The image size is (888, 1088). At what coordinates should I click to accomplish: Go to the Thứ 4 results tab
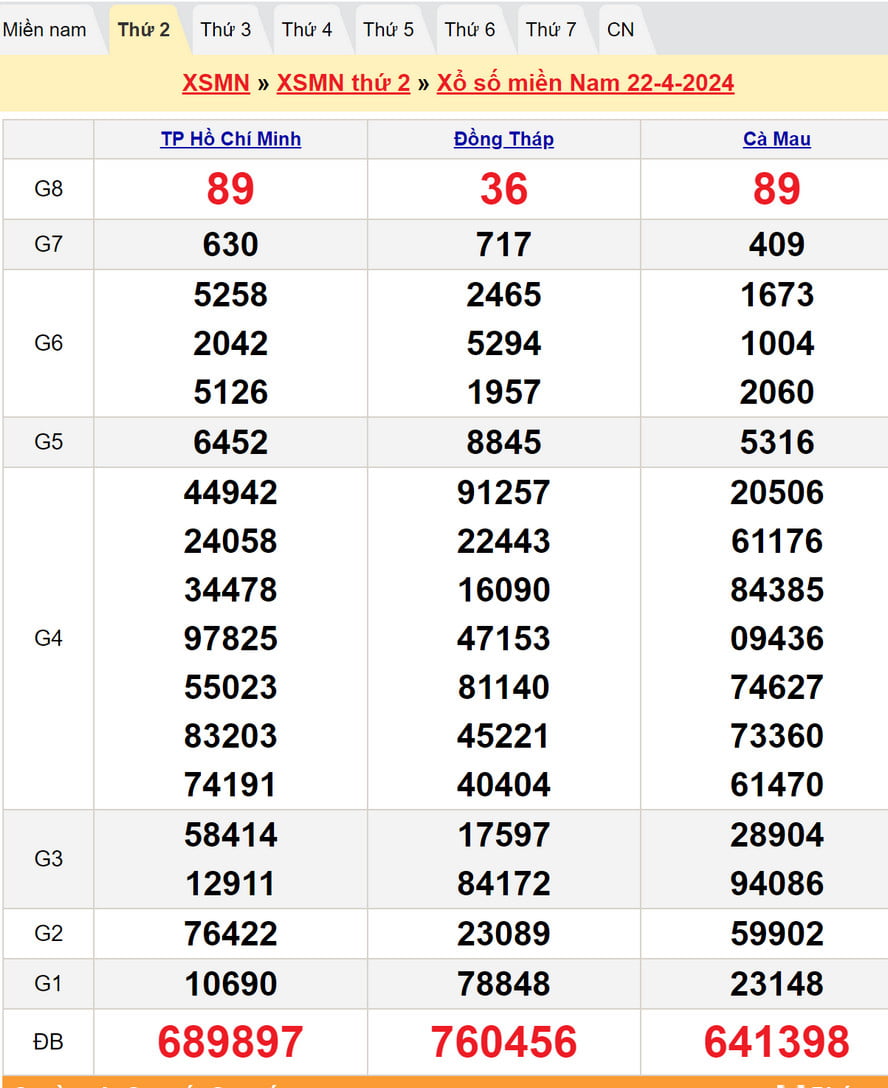(306, 30)
